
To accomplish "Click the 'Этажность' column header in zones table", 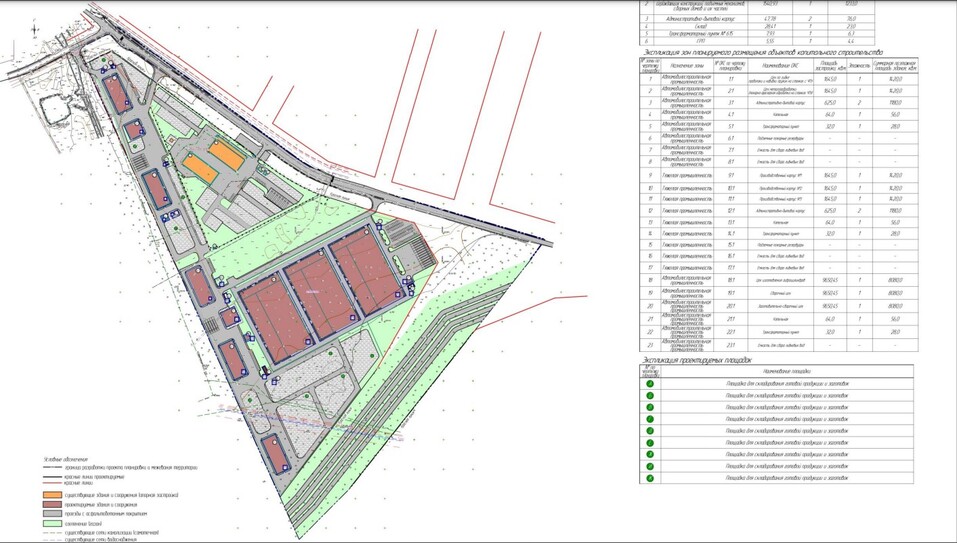I will (x=859, y=64).
